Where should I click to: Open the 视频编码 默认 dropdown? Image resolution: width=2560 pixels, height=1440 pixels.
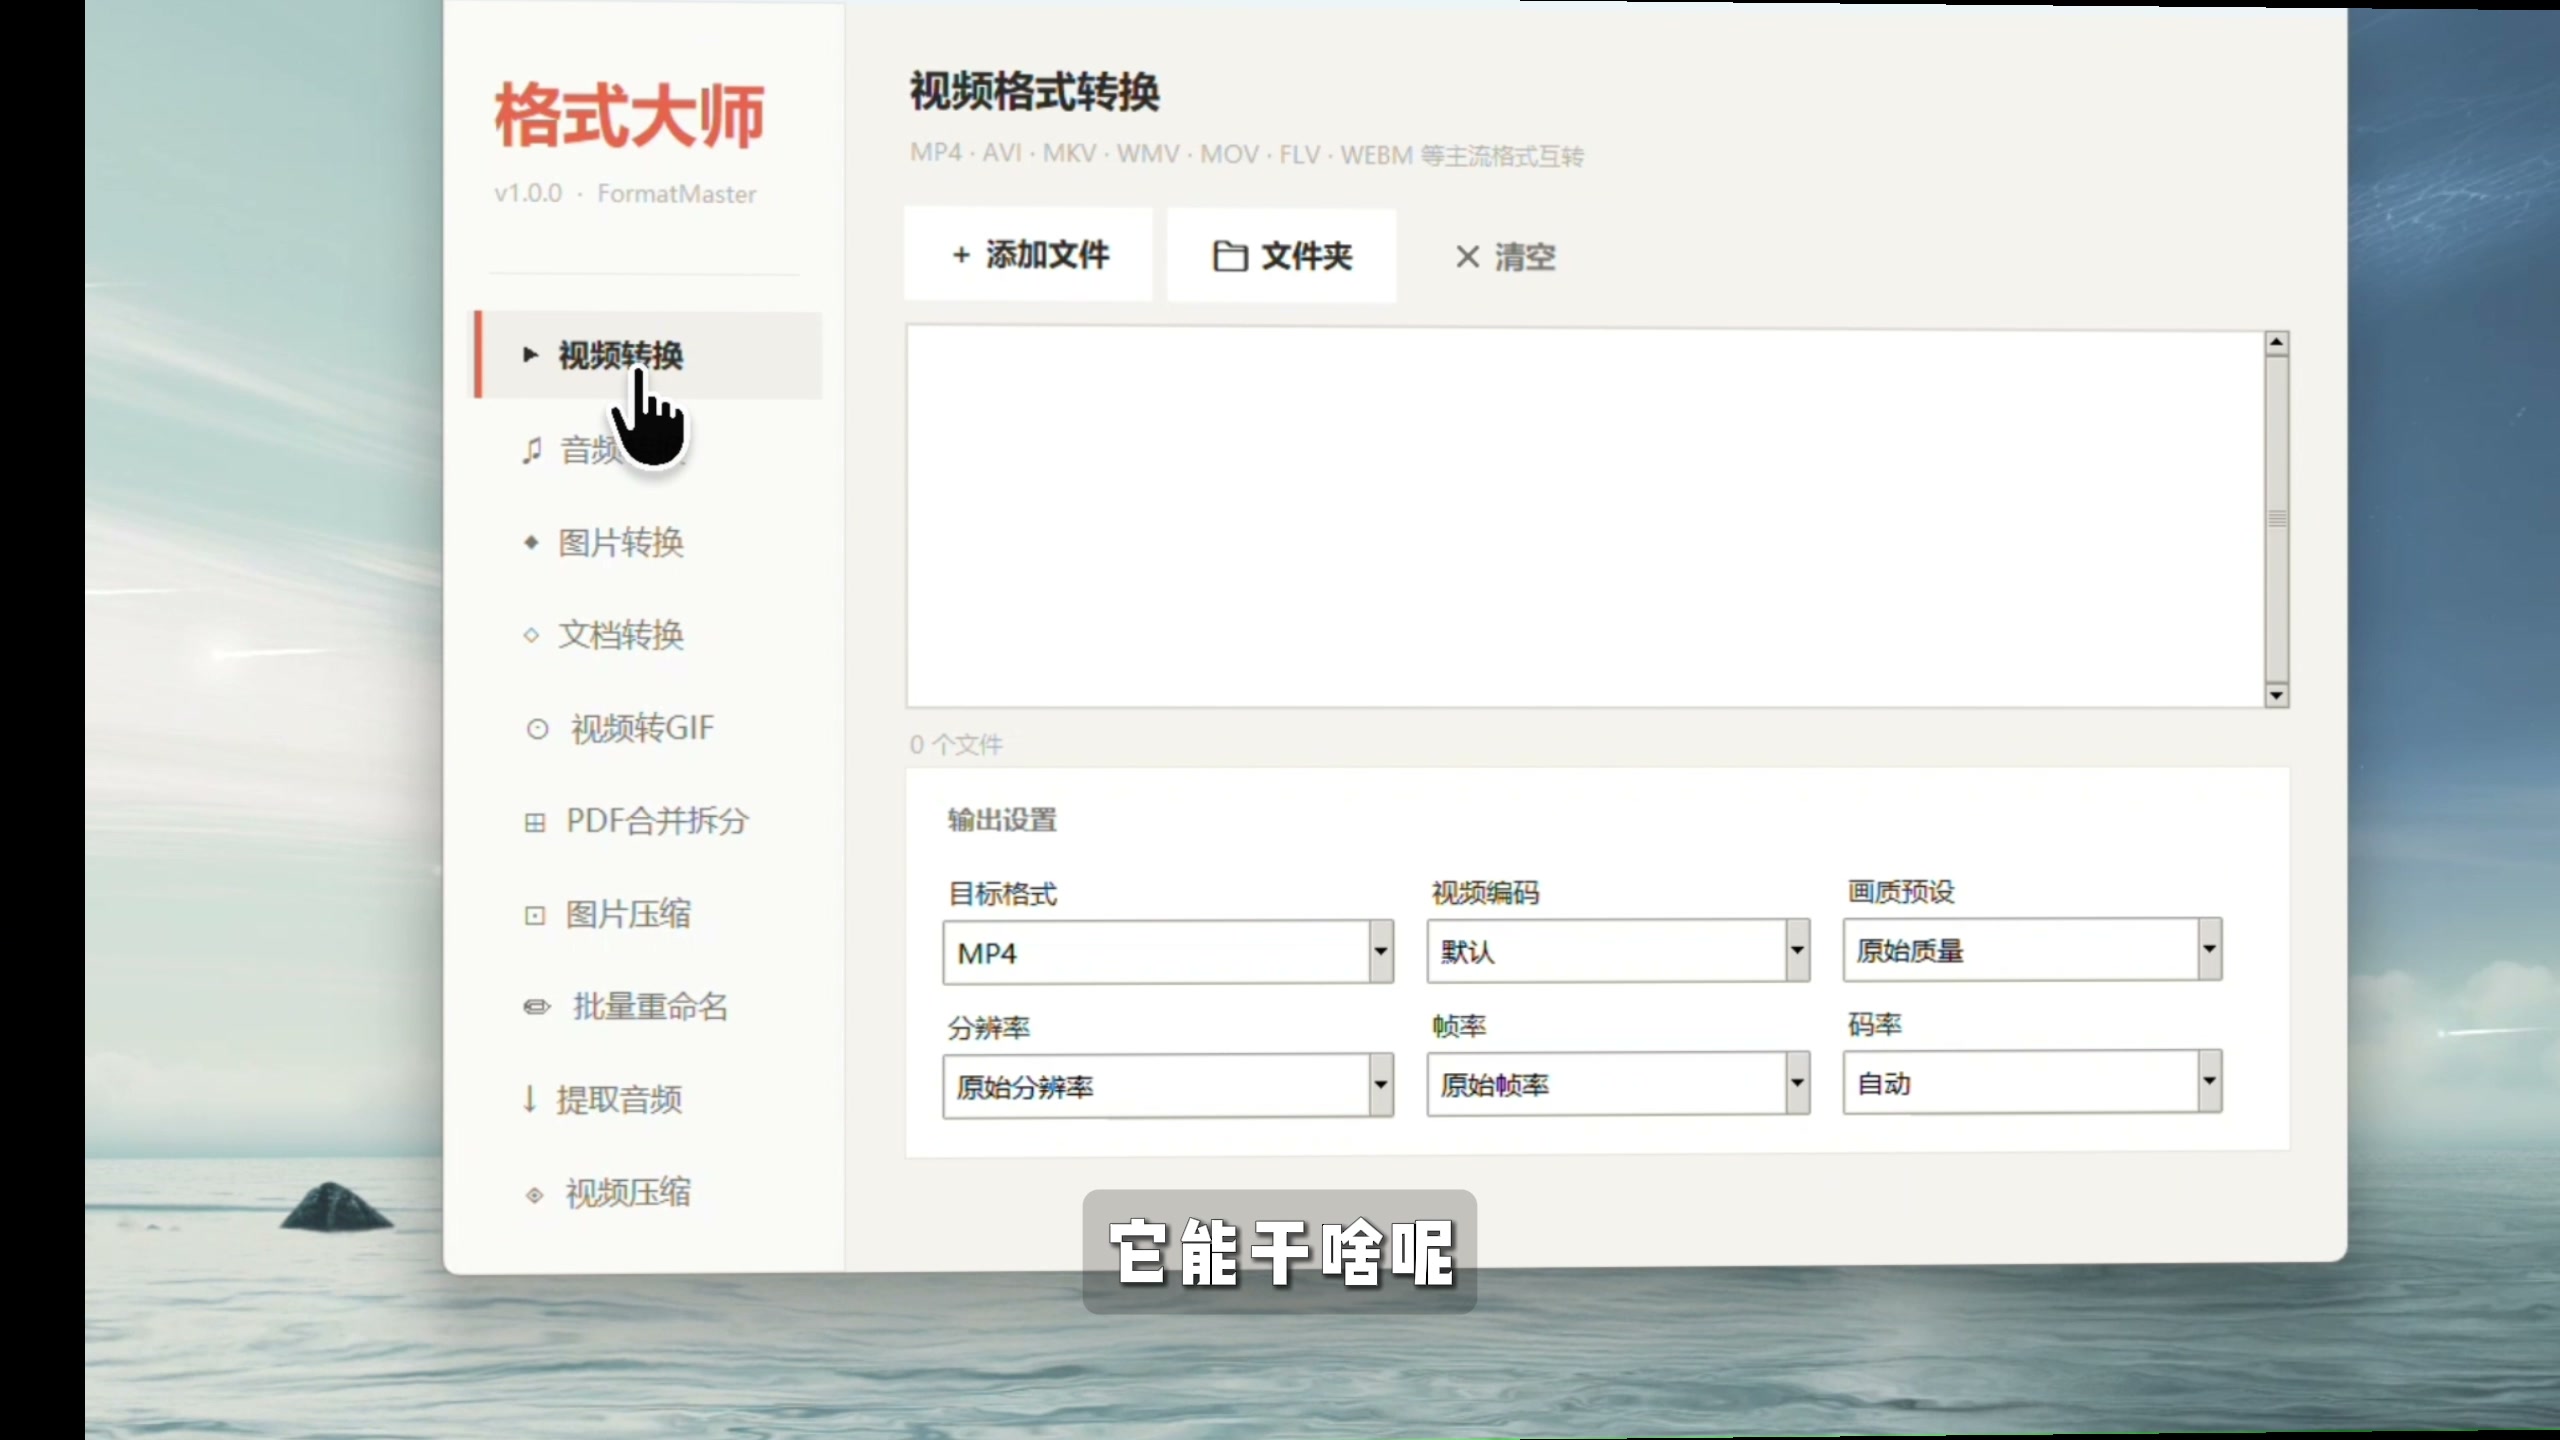click(1618, 950)
